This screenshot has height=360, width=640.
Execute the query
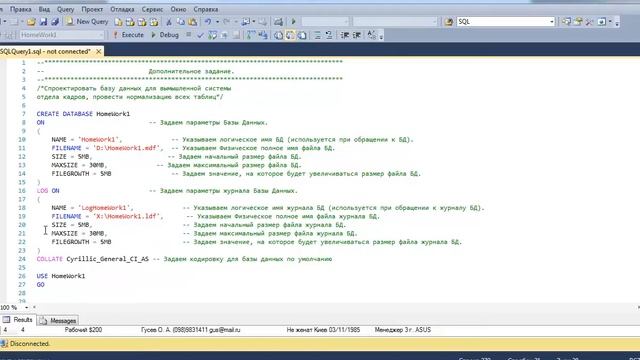129,35
